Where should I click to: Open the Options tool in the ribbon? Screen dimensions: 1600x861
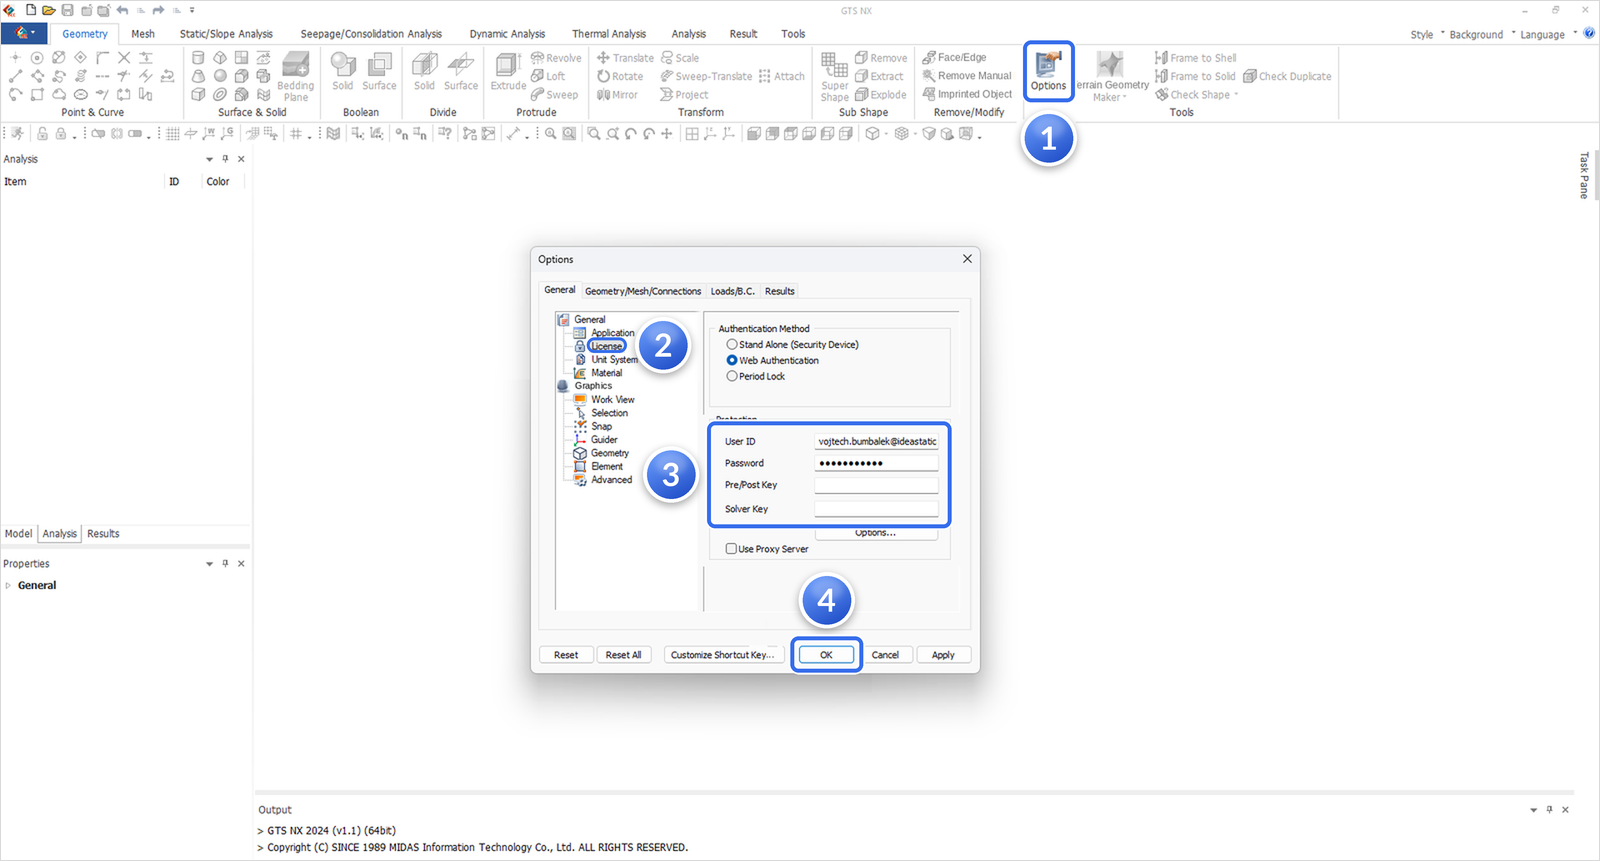coord(1048,71)
